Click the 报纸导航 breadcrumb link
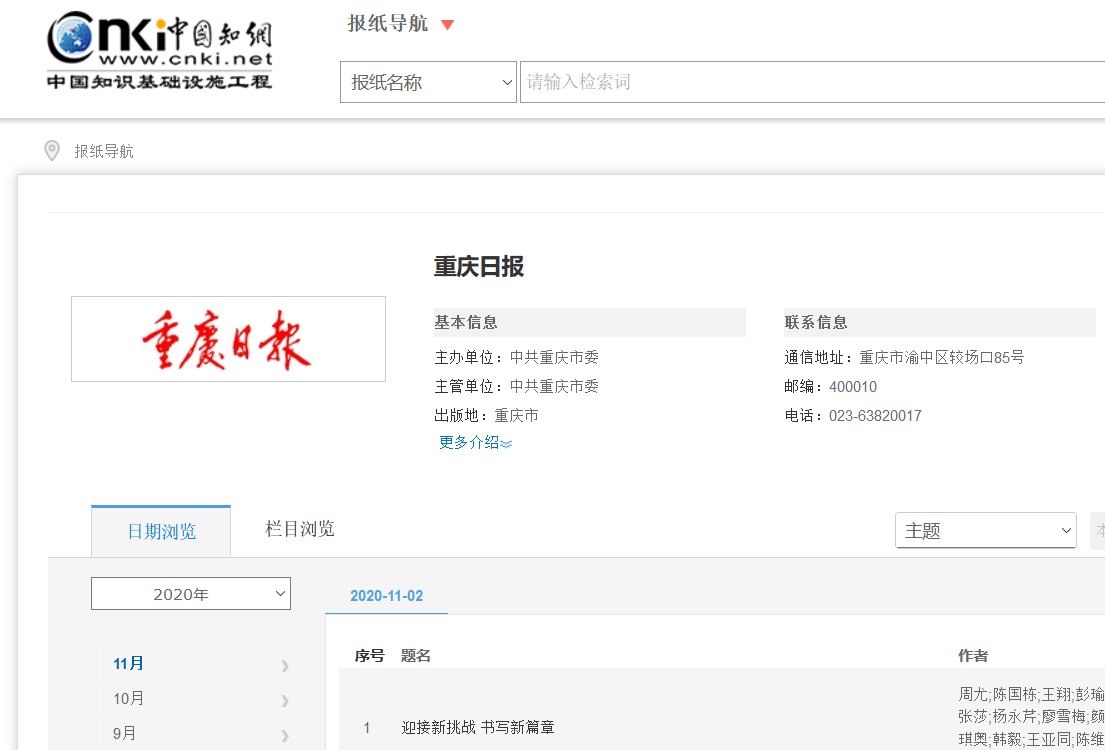This screenshot has height=750, width=1105. coord(104,151)
